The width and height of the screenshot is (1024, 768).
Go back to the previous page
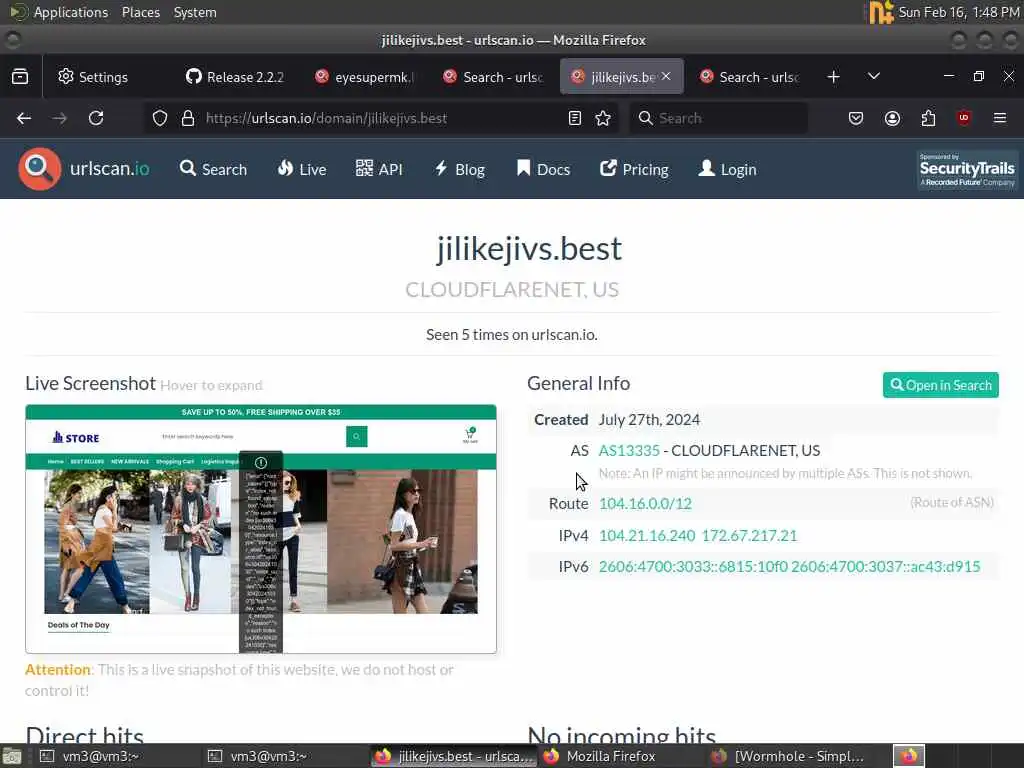click(24, 118)
